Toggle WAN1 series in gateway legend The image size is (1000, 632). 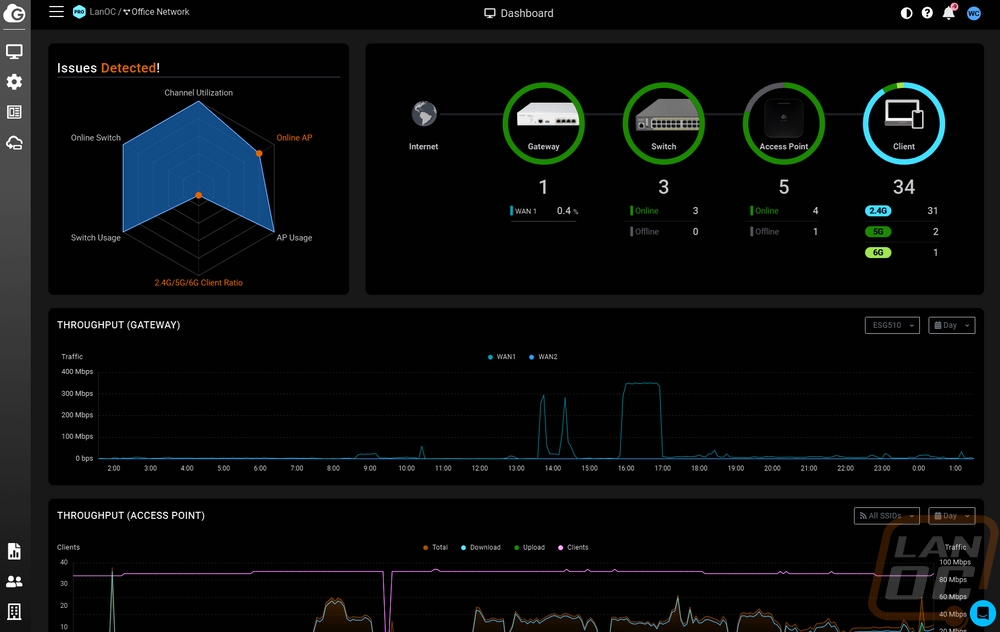point(502,357)
